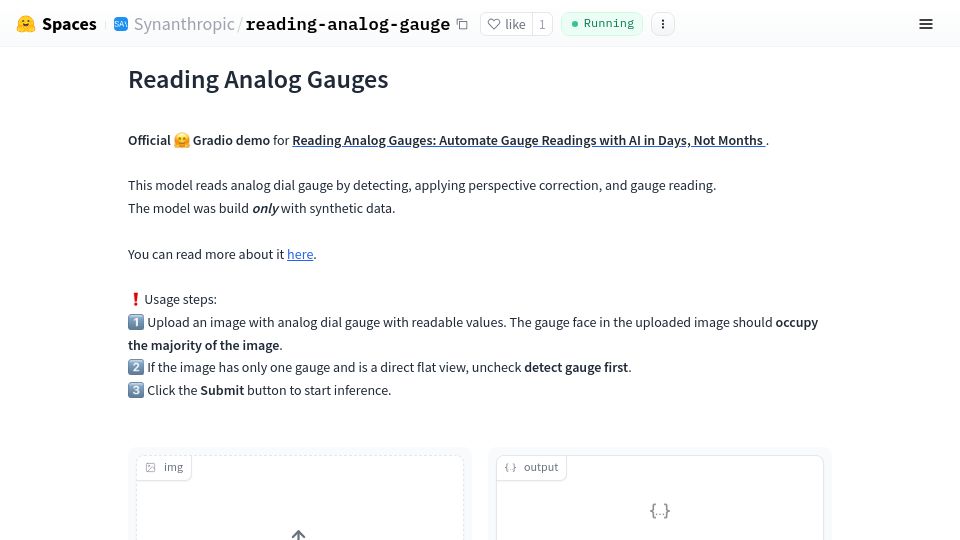Click the img upload label icon

(151, 467)
